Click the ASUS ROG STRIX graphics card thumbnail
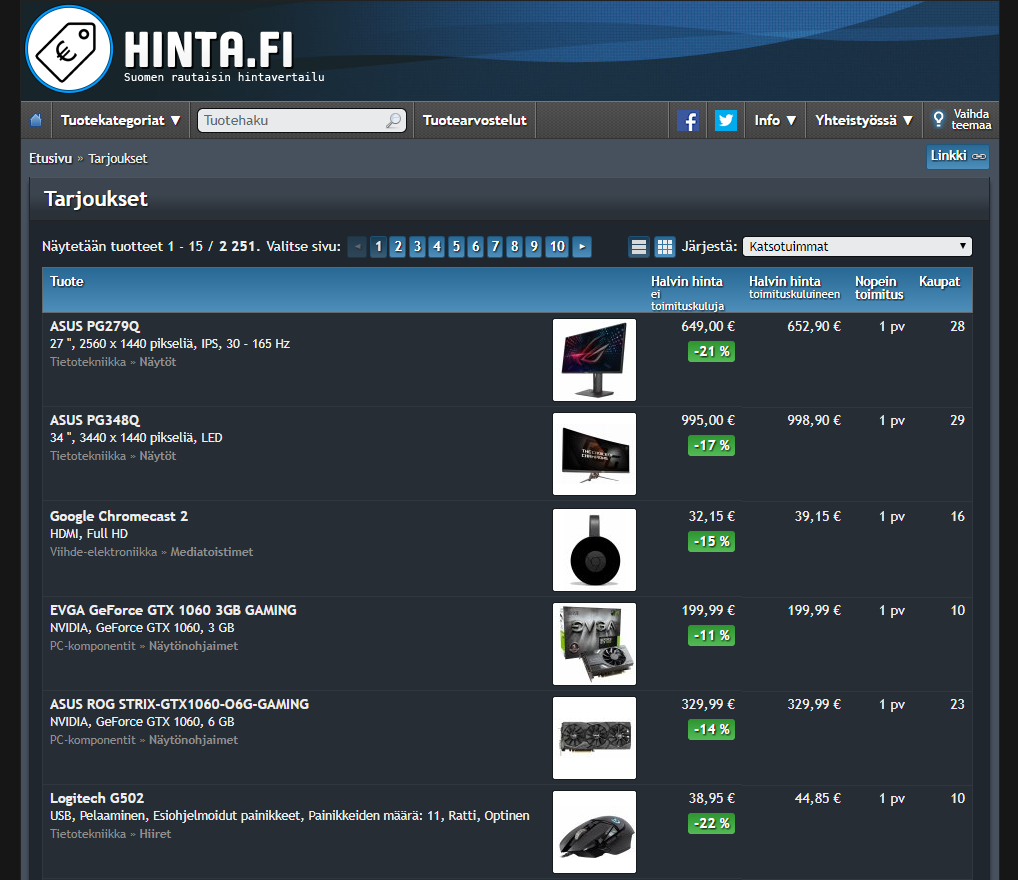 pos(594,738)
